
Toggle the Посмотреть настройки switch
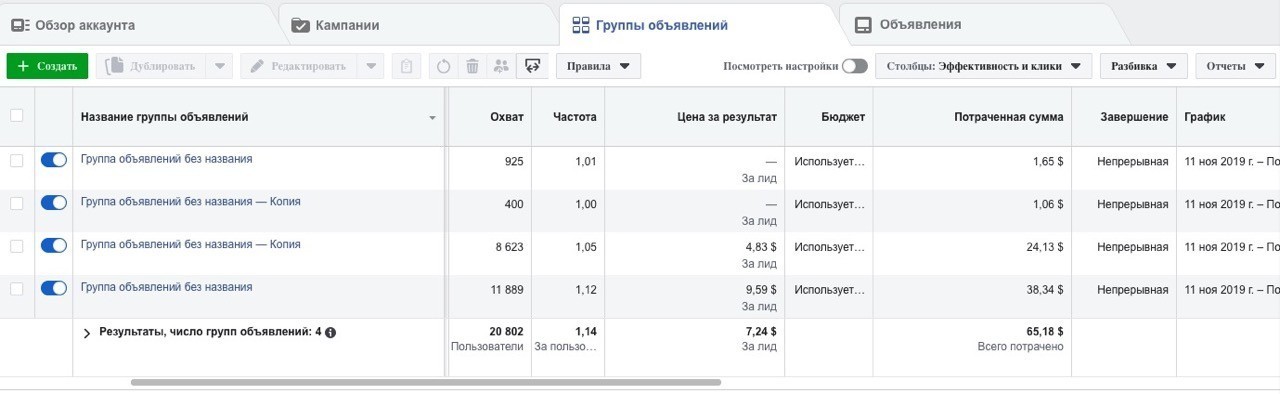point(854,66)
